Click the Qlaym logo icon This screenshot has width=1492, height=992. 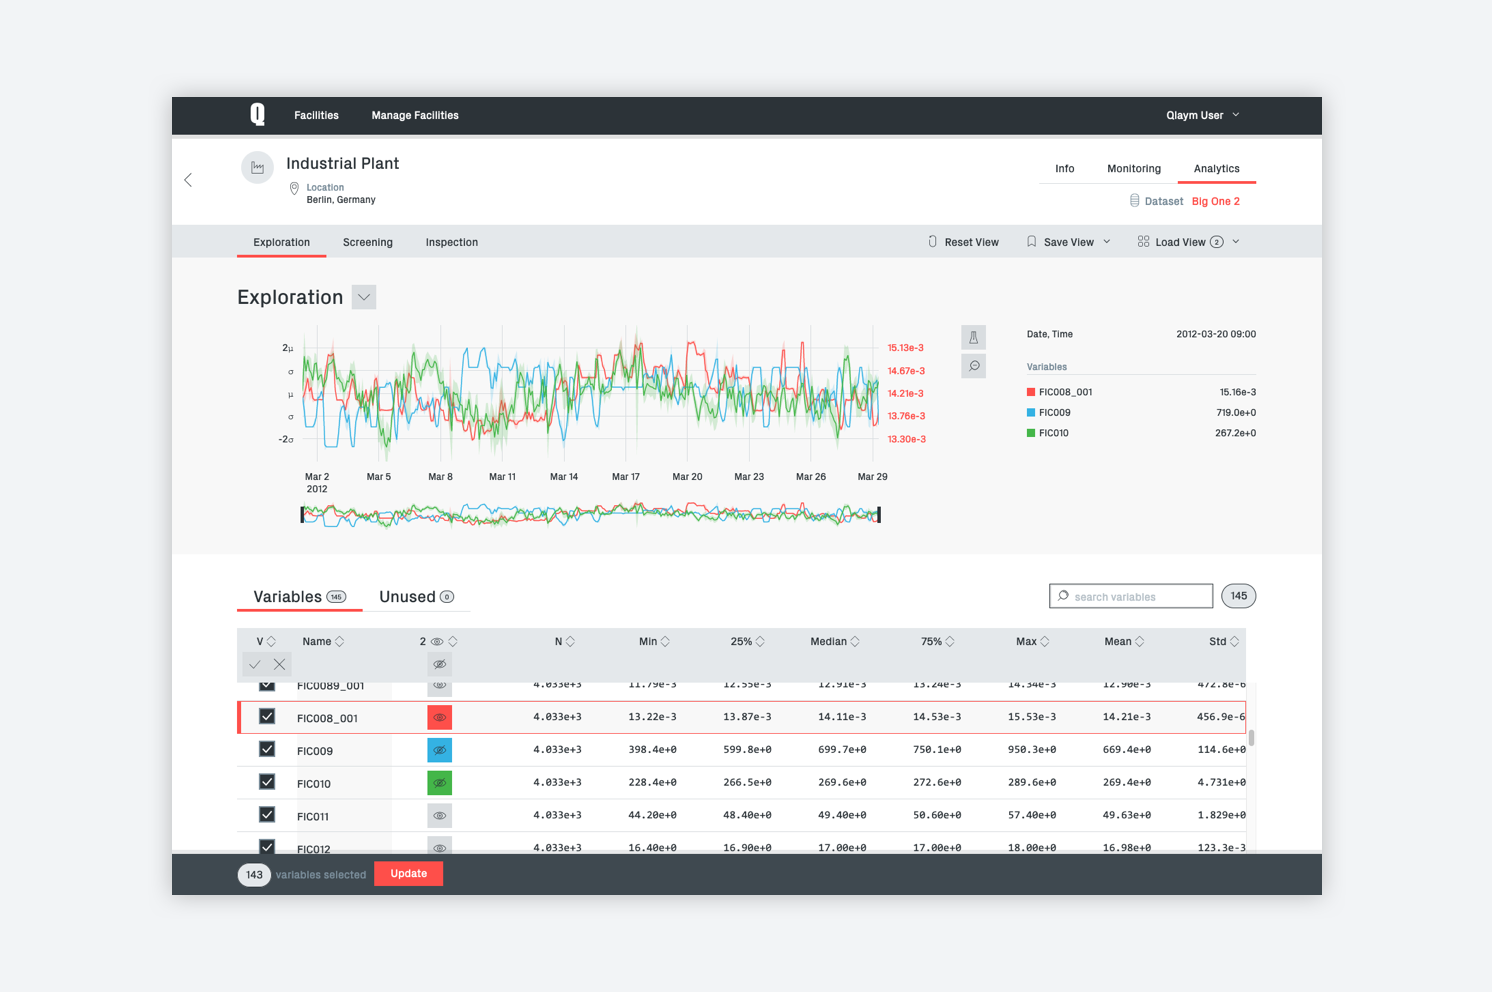(257, 115)
